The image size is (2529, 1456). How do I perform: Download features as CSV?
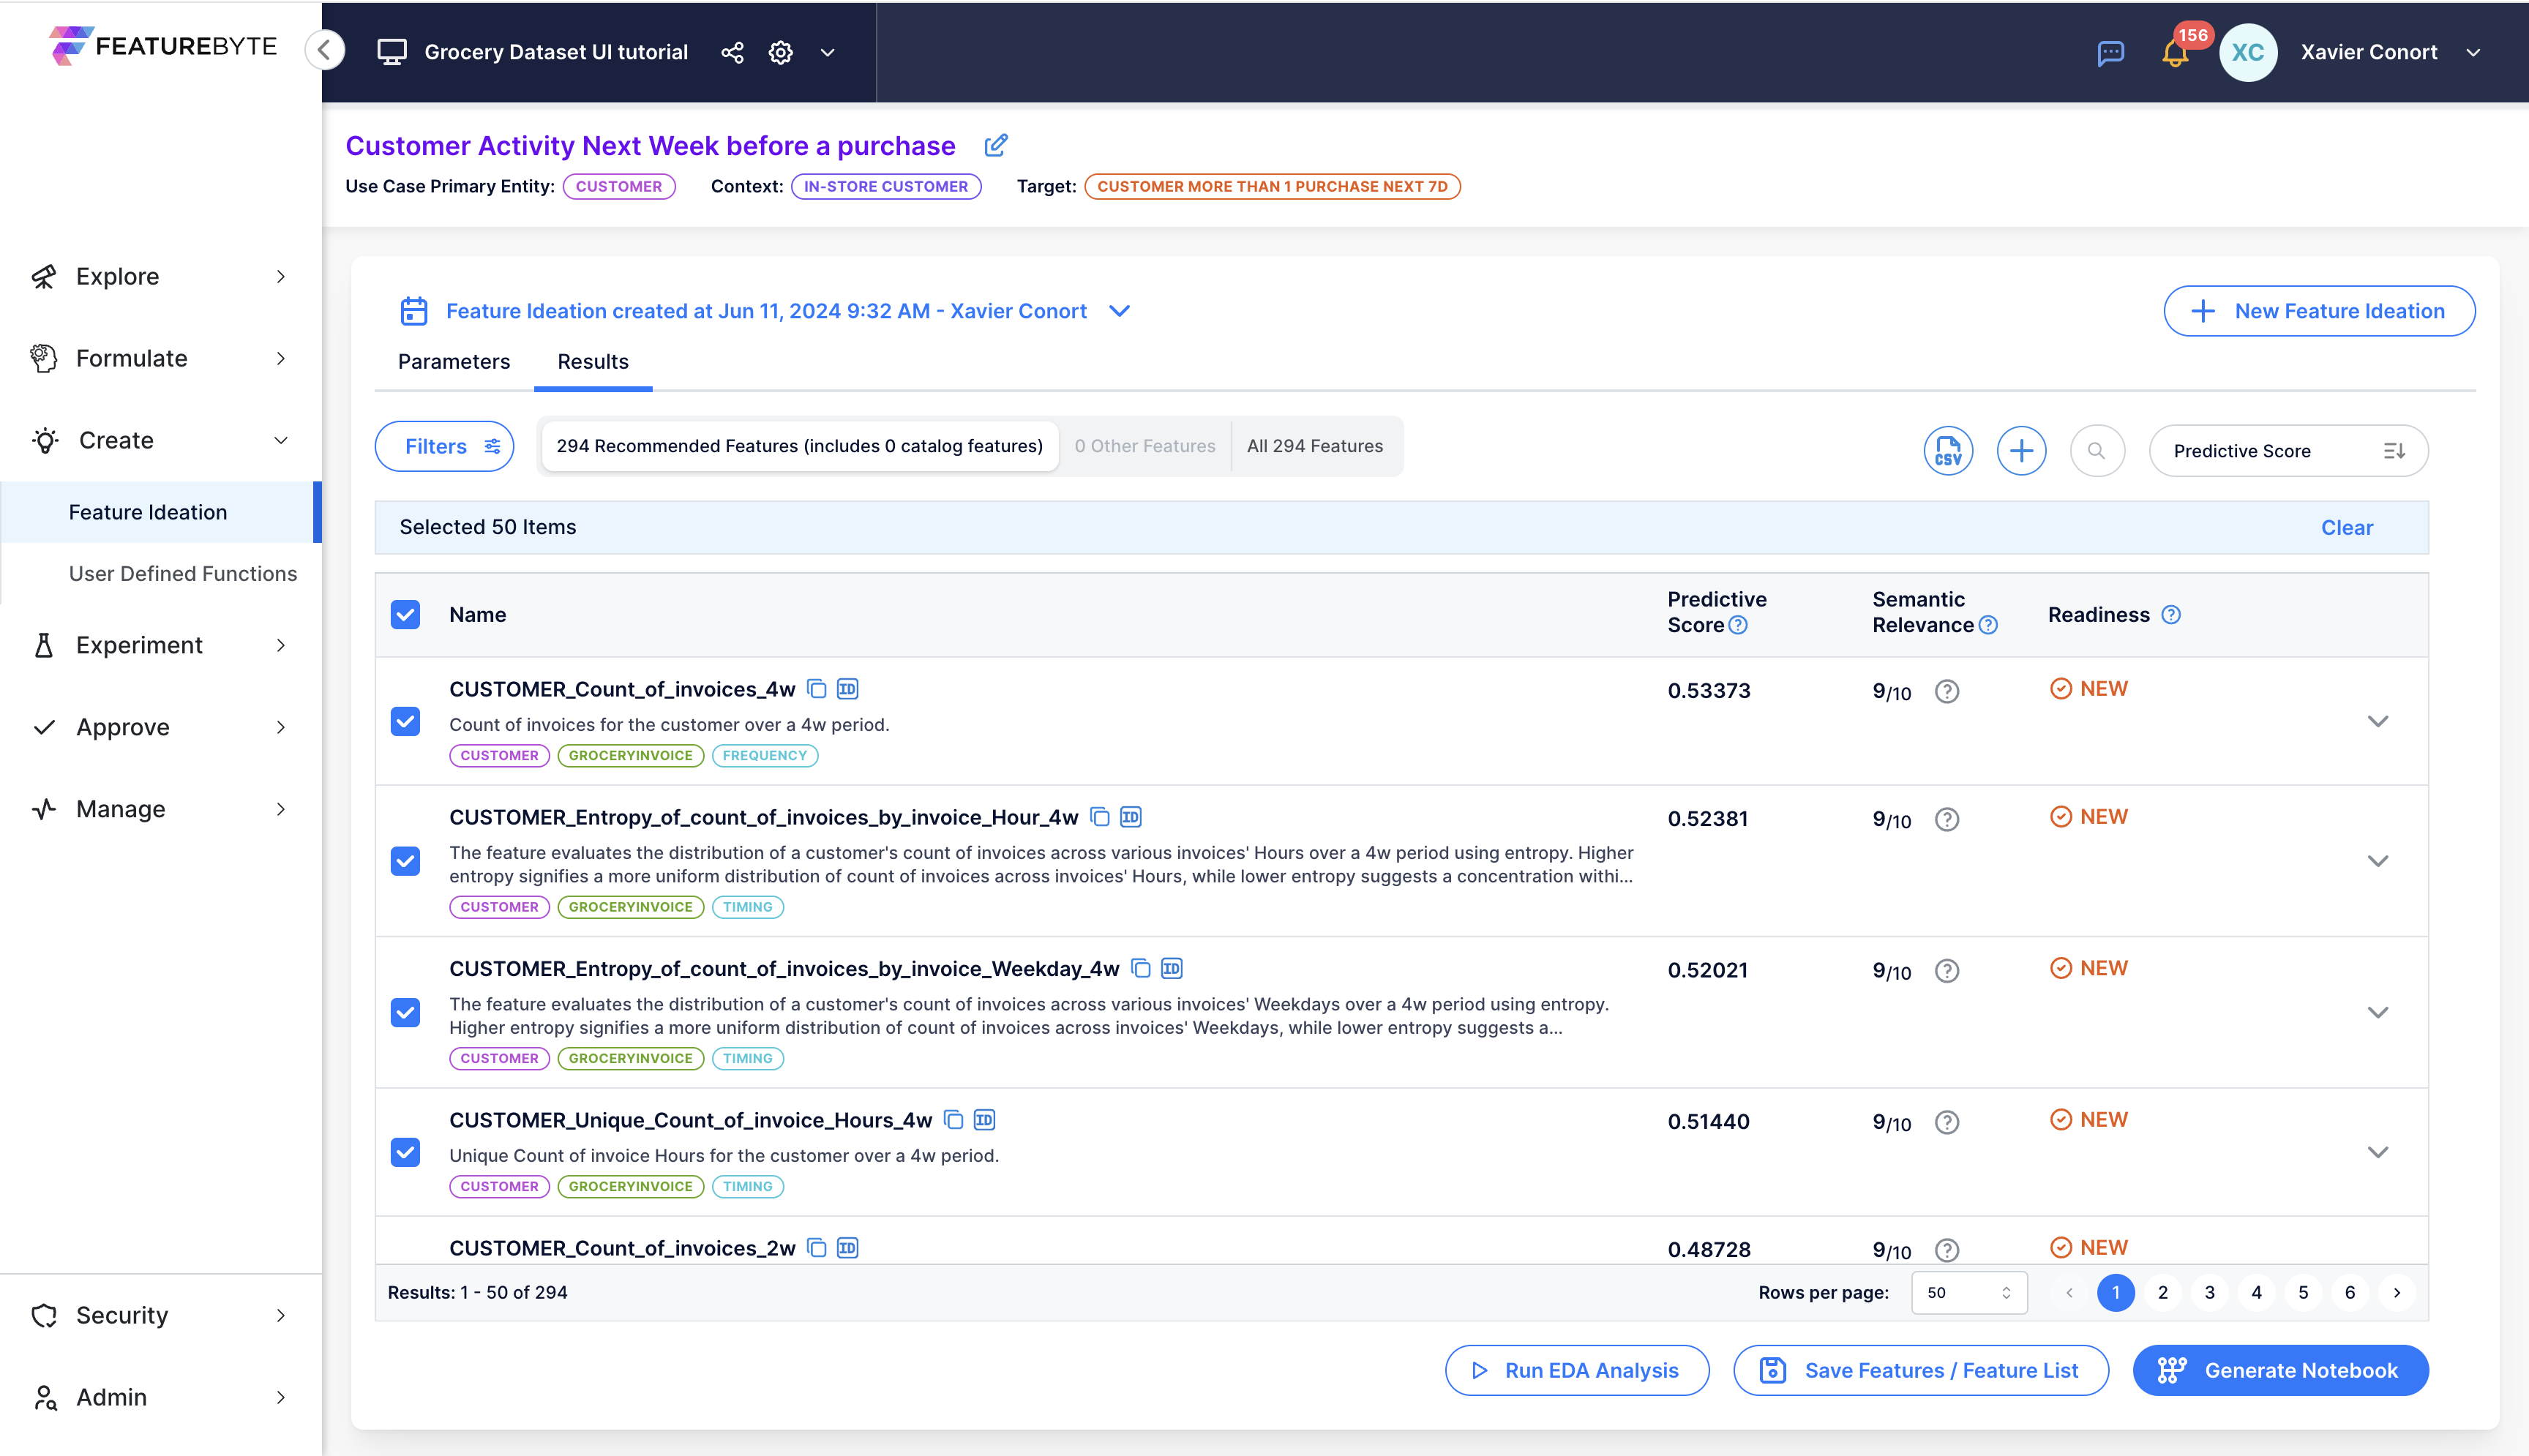(x=1948, y=450)
